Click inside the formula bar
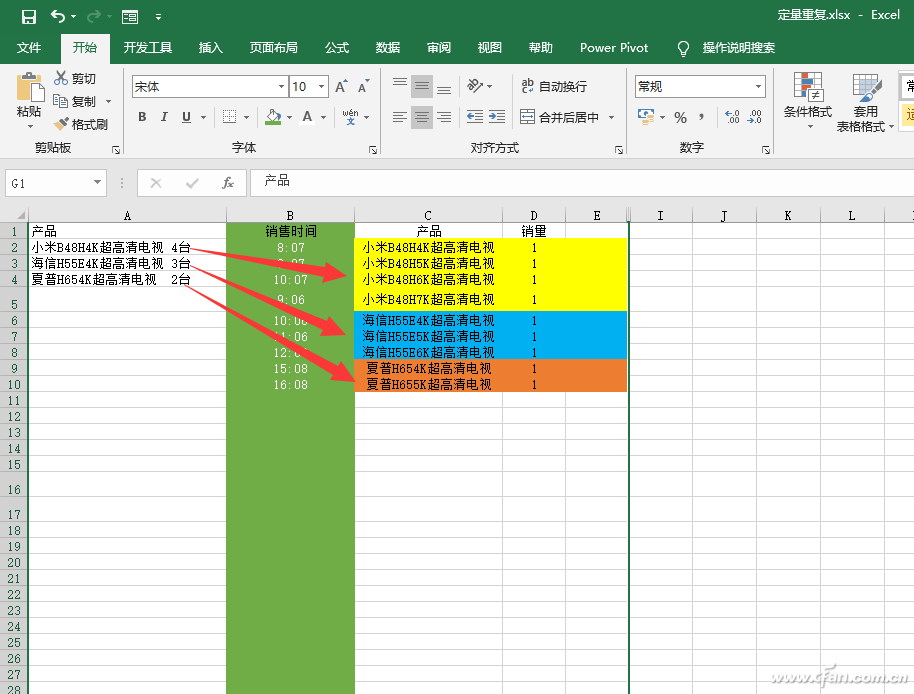Viewport: 914px width, 694px height. click(582, 182)
